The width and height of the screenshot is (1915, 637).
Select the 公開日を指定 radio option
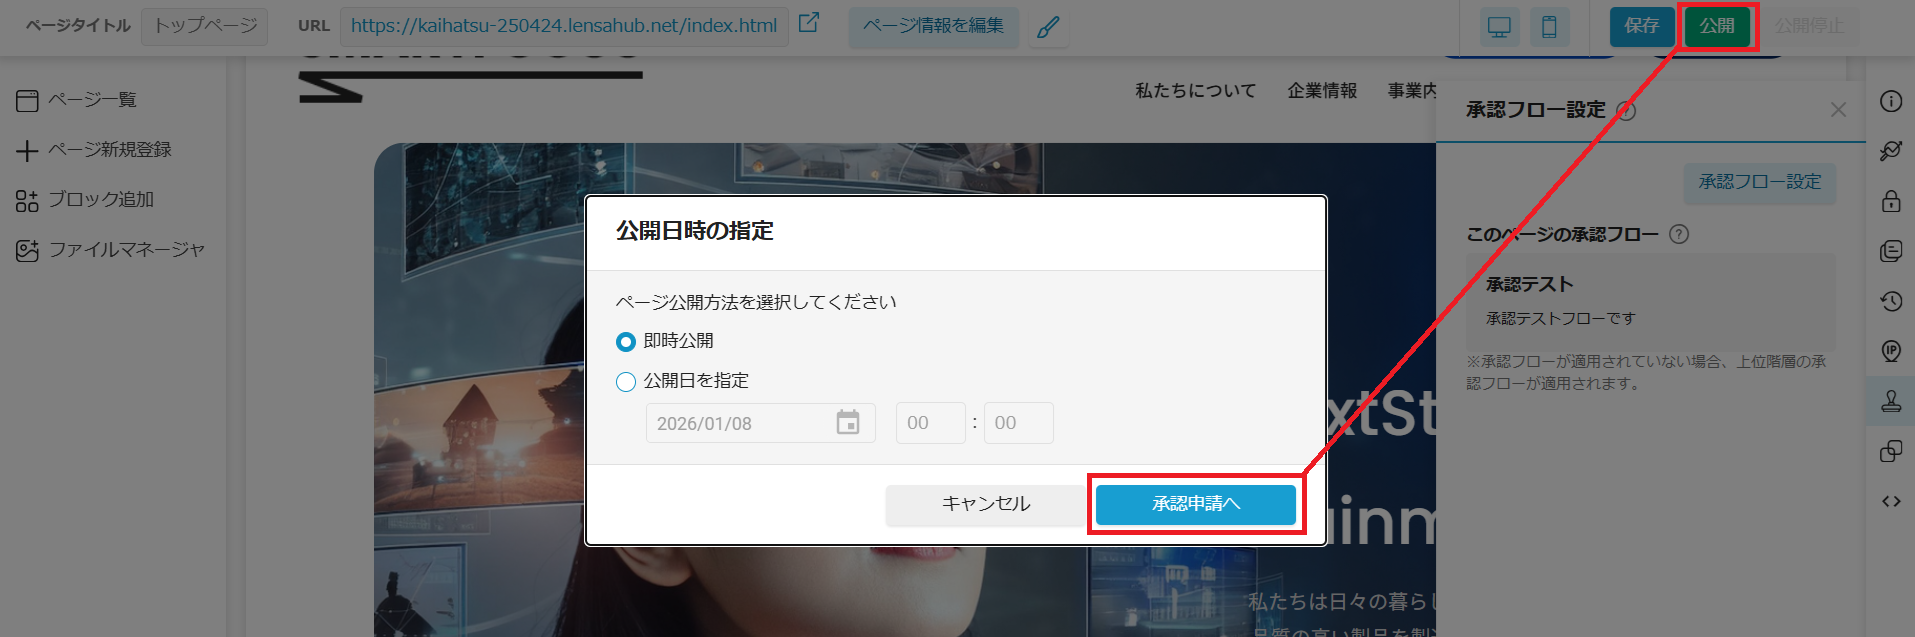point(626,382)
